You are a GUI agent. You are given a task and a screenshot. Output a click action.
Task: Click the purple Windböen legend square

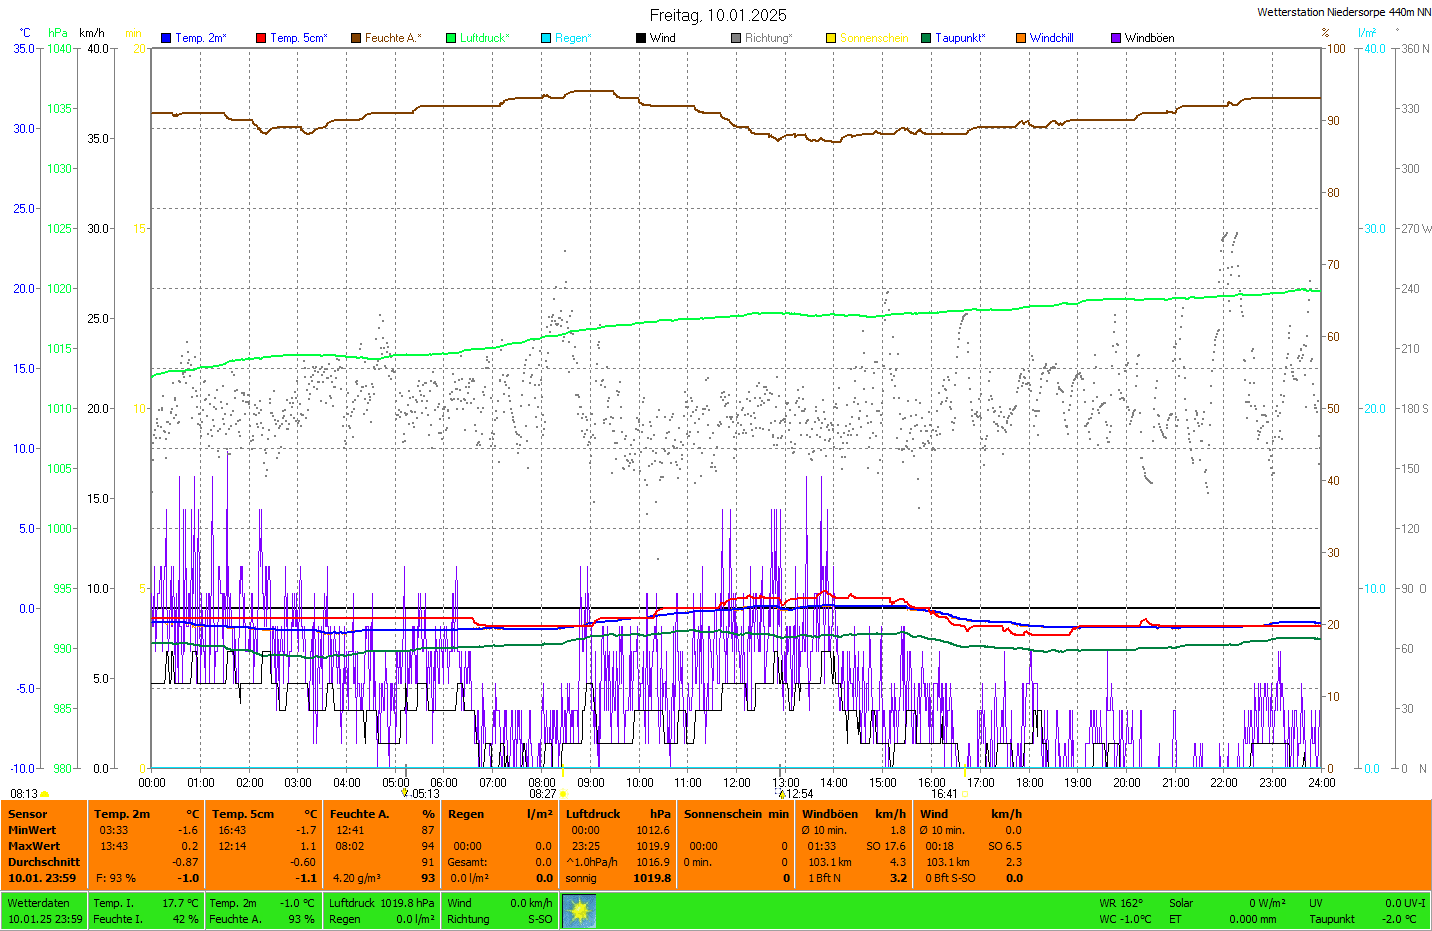[x=1116, y=38]
